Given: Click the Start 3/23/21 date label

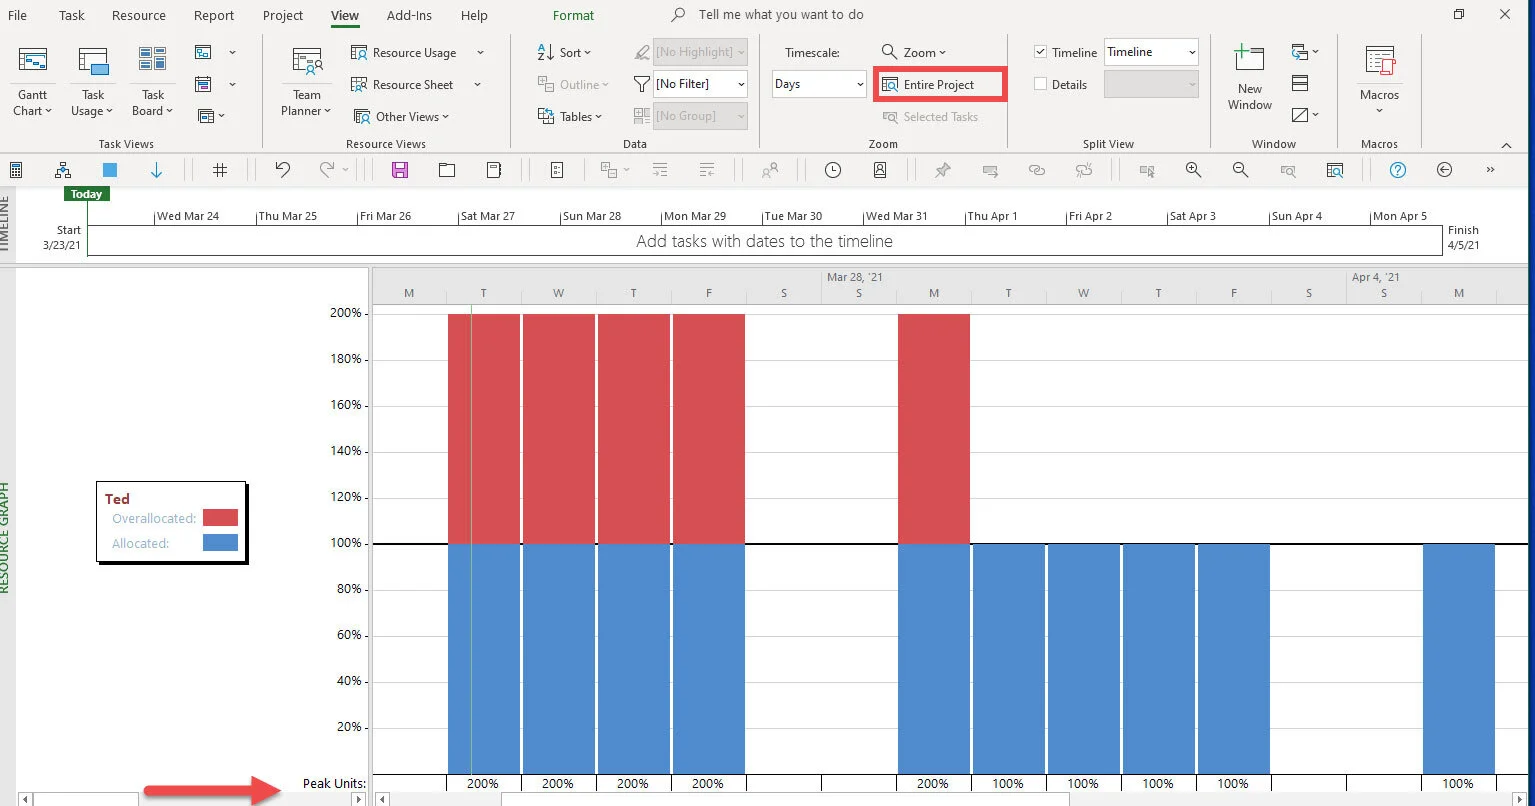Looking at the screenshot, I should [62, 237].
